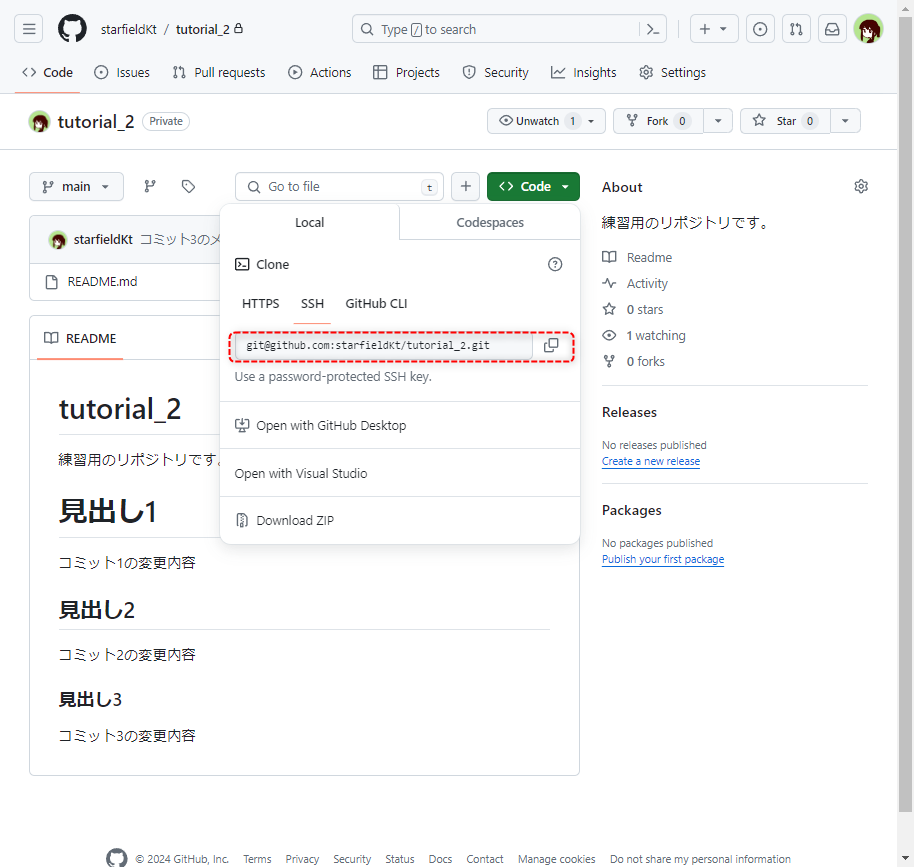Toggle the green Code dropdown button

click(533, 187)
